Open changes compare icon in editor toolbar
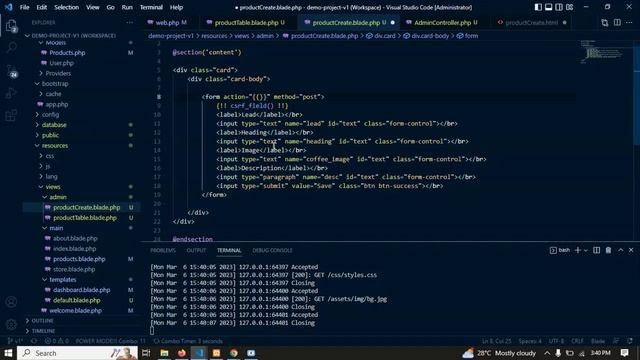This screenshot has width=640, height=360. 604,22
